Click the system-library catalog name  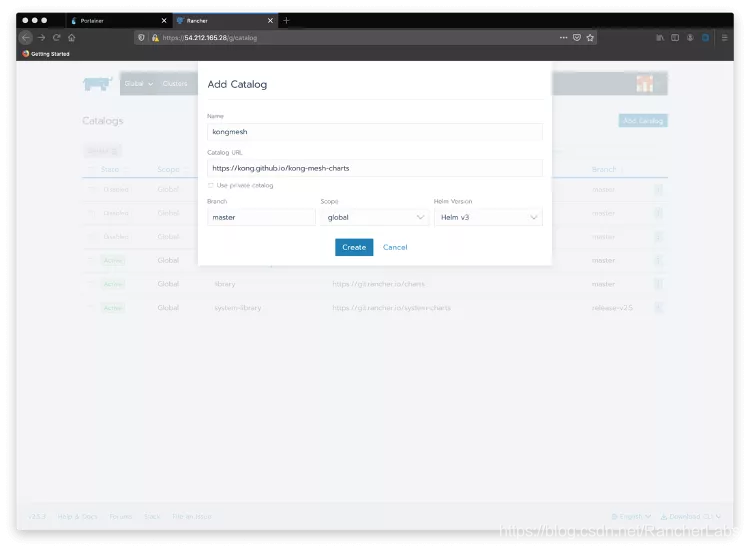238,308
